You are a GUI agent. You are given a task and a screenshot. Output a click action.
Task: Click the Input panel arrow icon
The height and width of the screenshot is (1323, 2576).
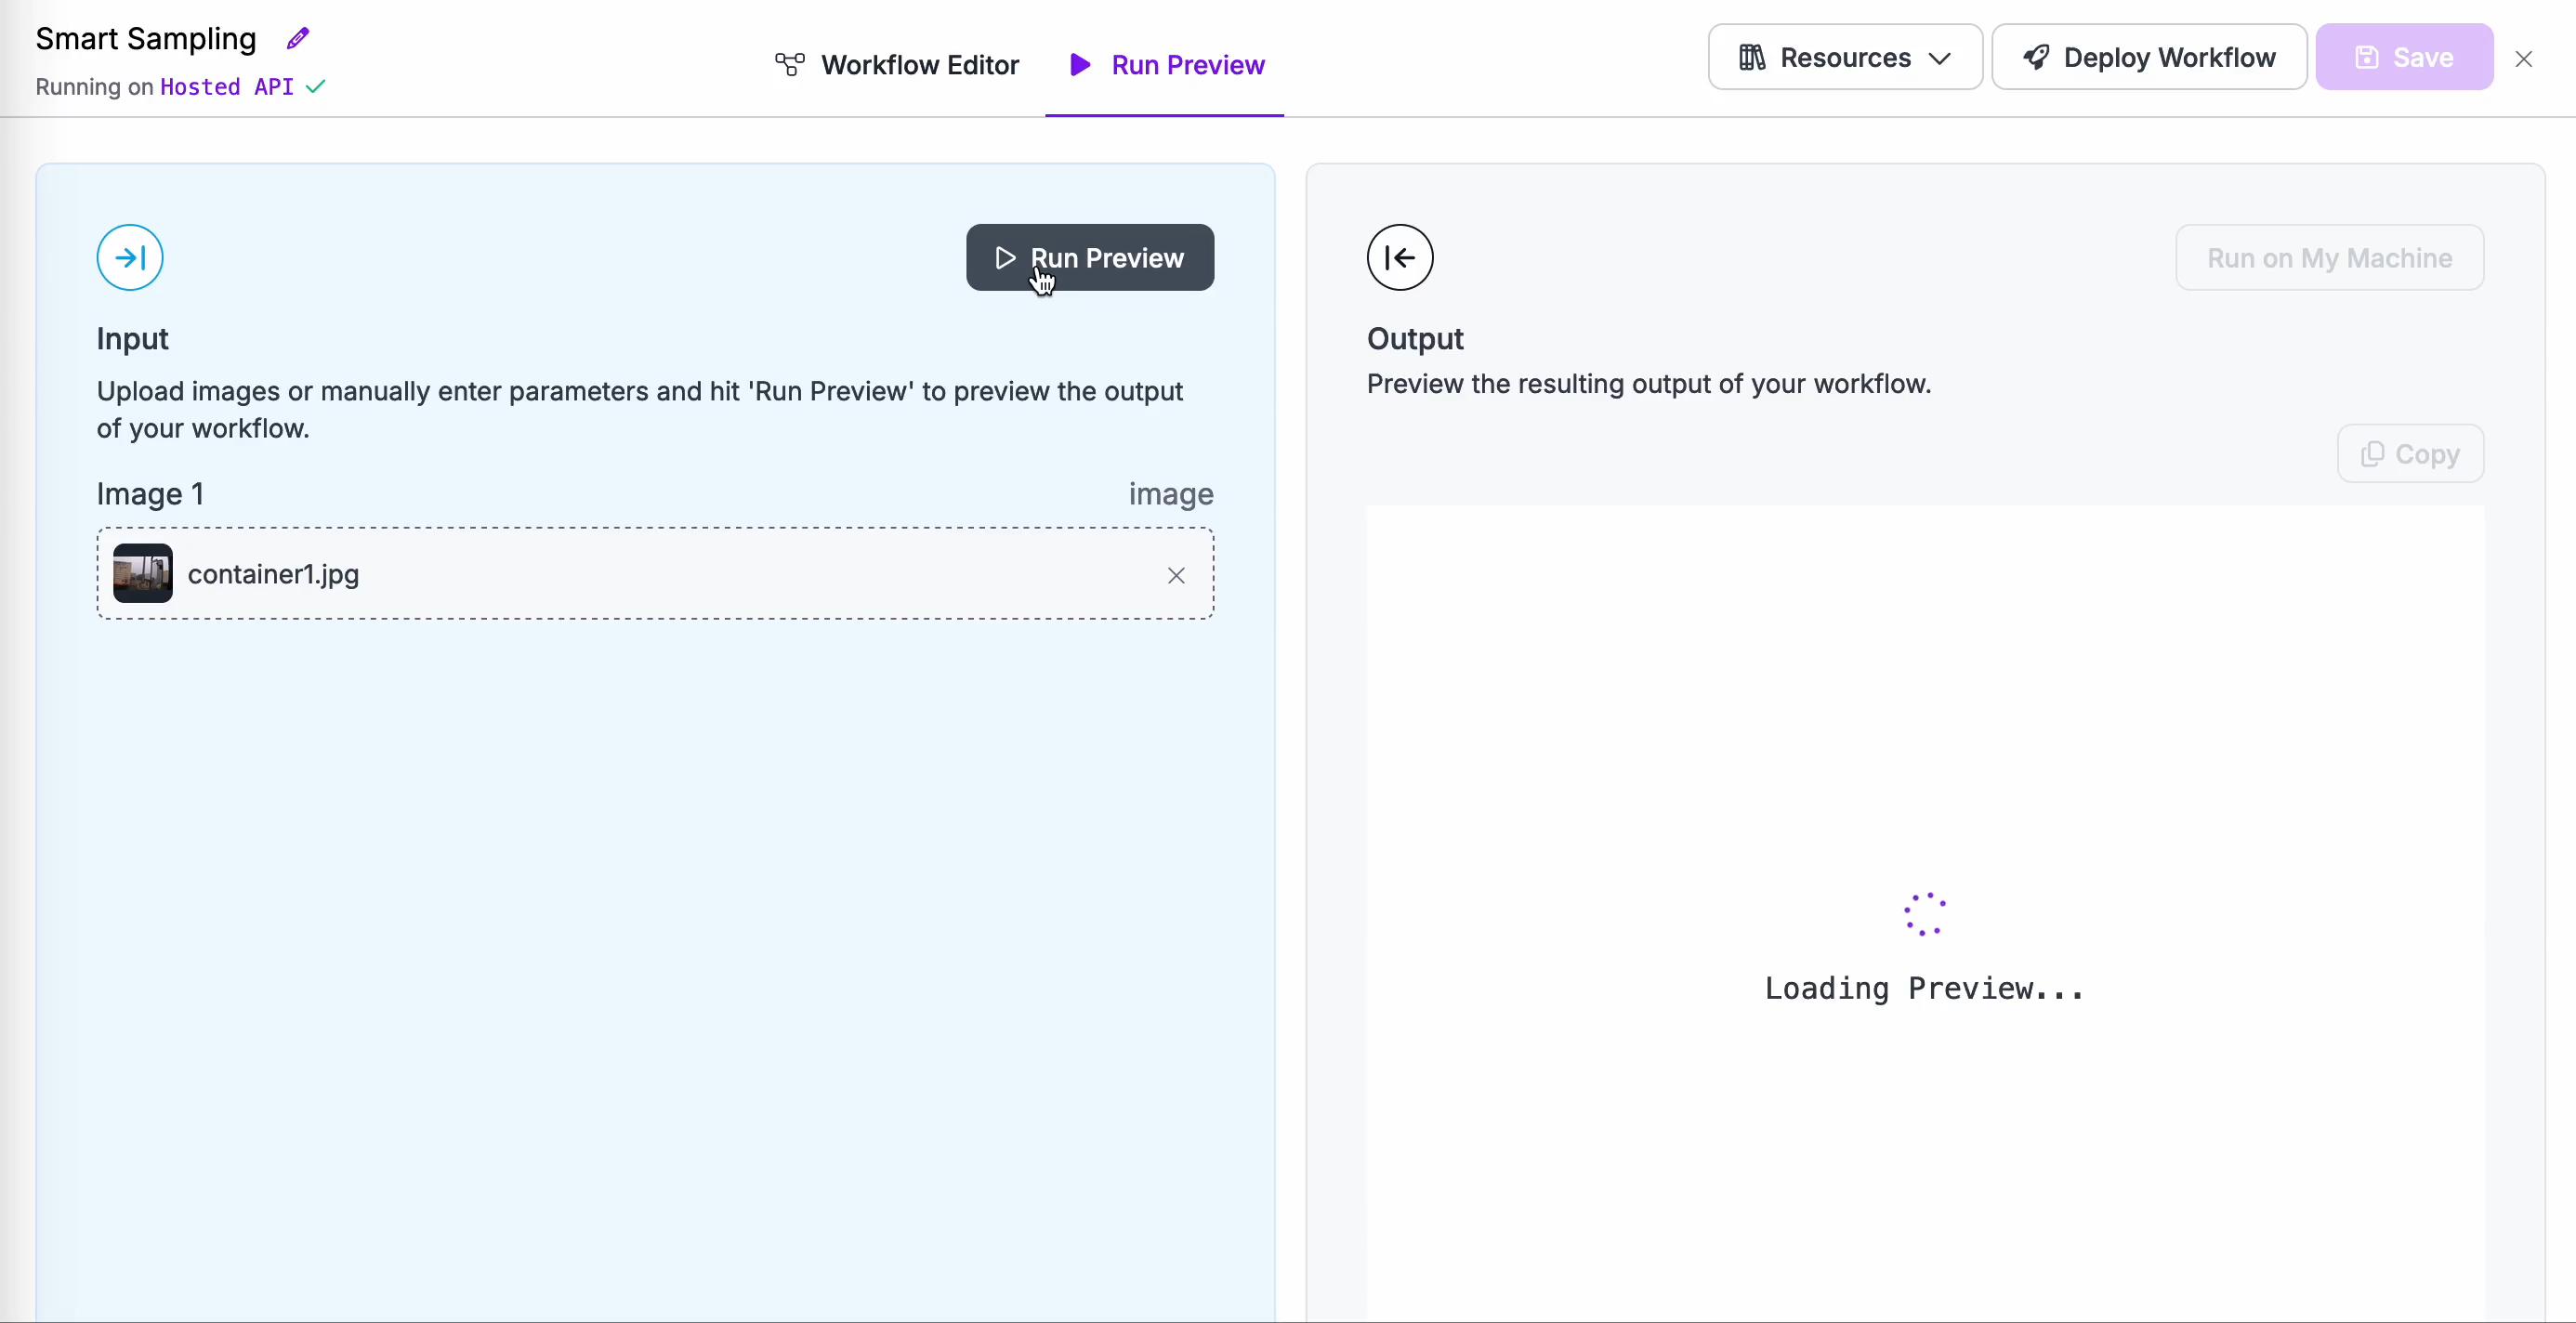[130, 258]
